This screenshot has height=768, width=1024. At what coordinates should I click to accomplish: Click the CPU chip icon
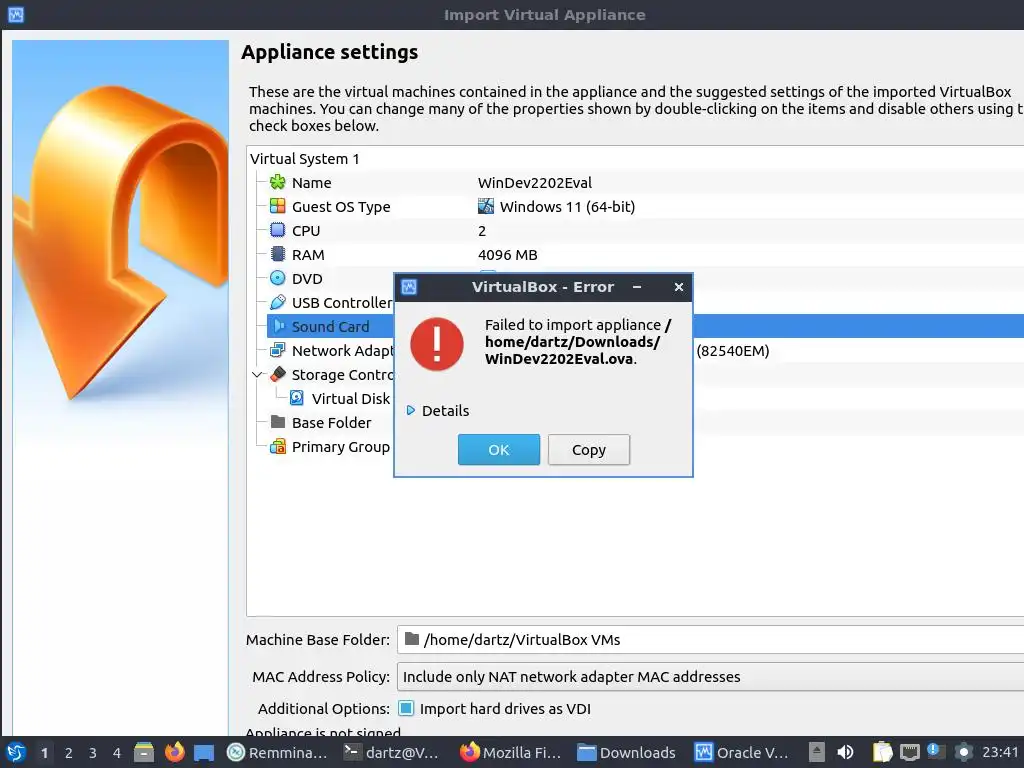(278, 230)
